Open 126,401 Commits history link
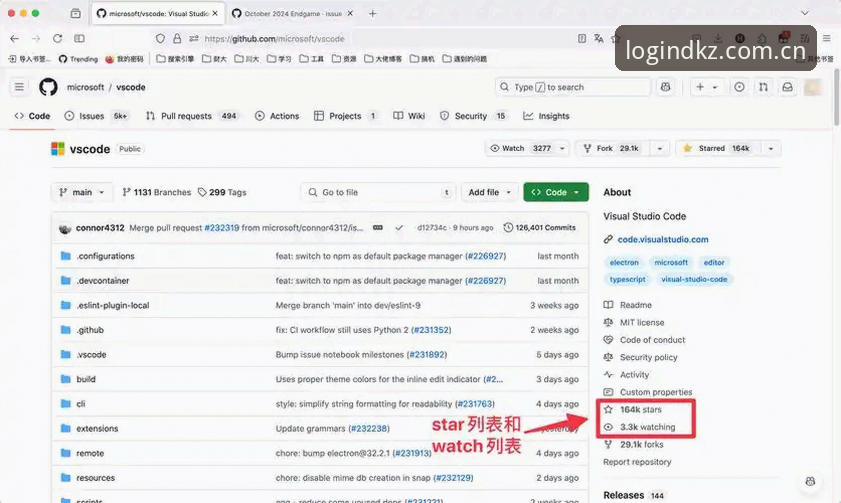This screenshot has height=503, width=841. [540, 228]
